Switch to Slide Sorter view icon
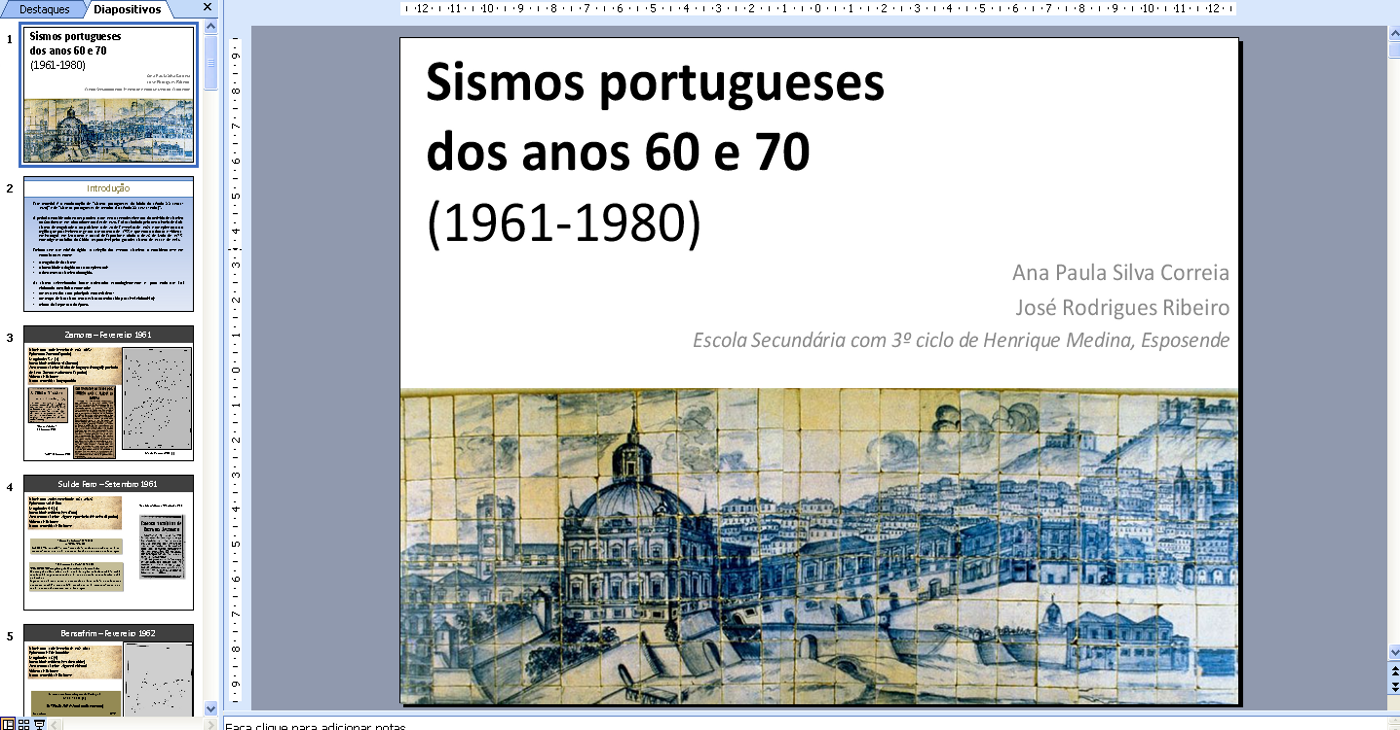 23,723
